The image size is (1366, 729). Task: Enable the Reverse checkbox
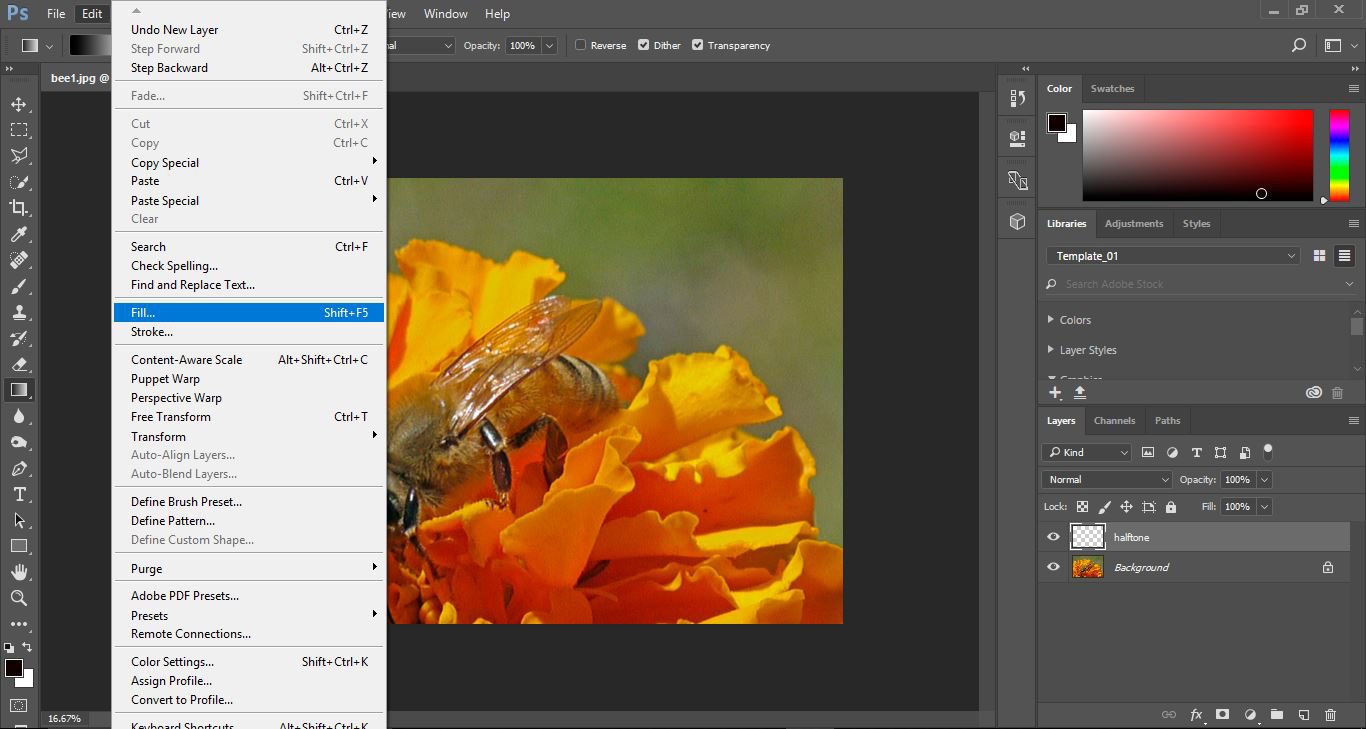581,45
